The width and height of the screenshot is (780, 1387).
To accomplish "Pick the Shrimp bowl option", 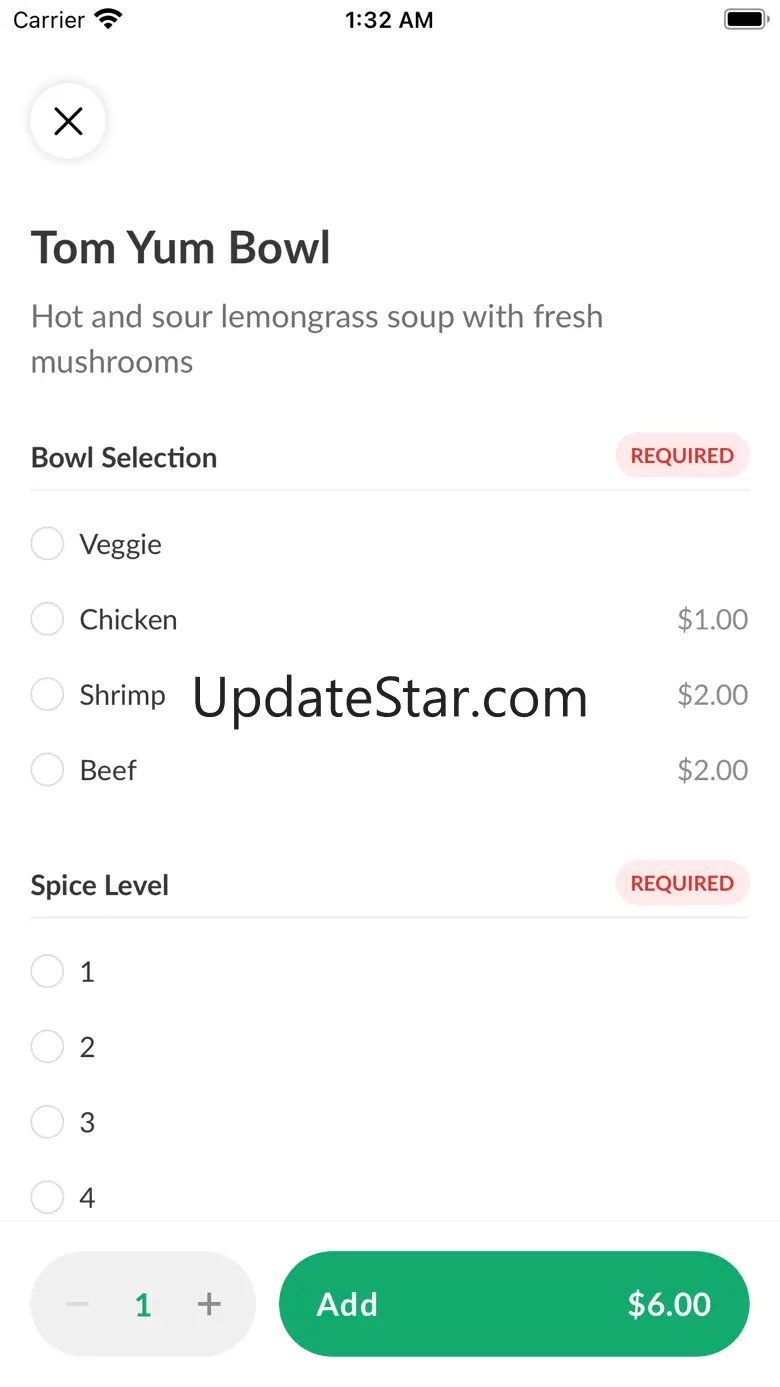I will point(47,695).
